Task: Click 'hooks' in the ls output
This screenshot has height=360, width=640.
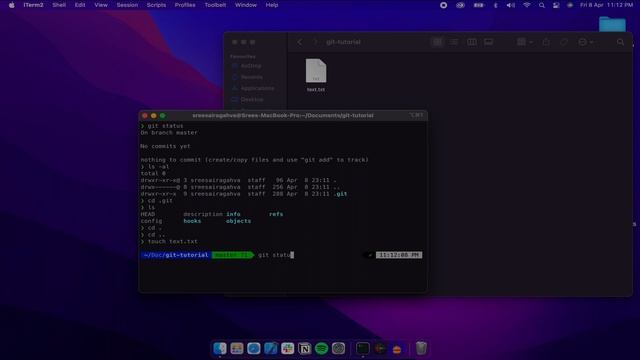Action: (192, 221)
